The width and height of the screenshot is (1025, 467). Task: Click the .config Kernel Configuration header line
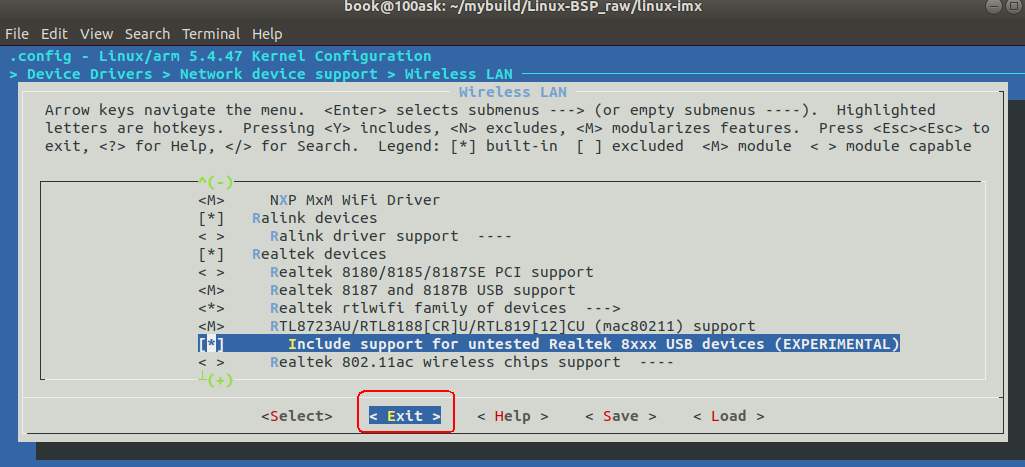[x=220, y=56]
